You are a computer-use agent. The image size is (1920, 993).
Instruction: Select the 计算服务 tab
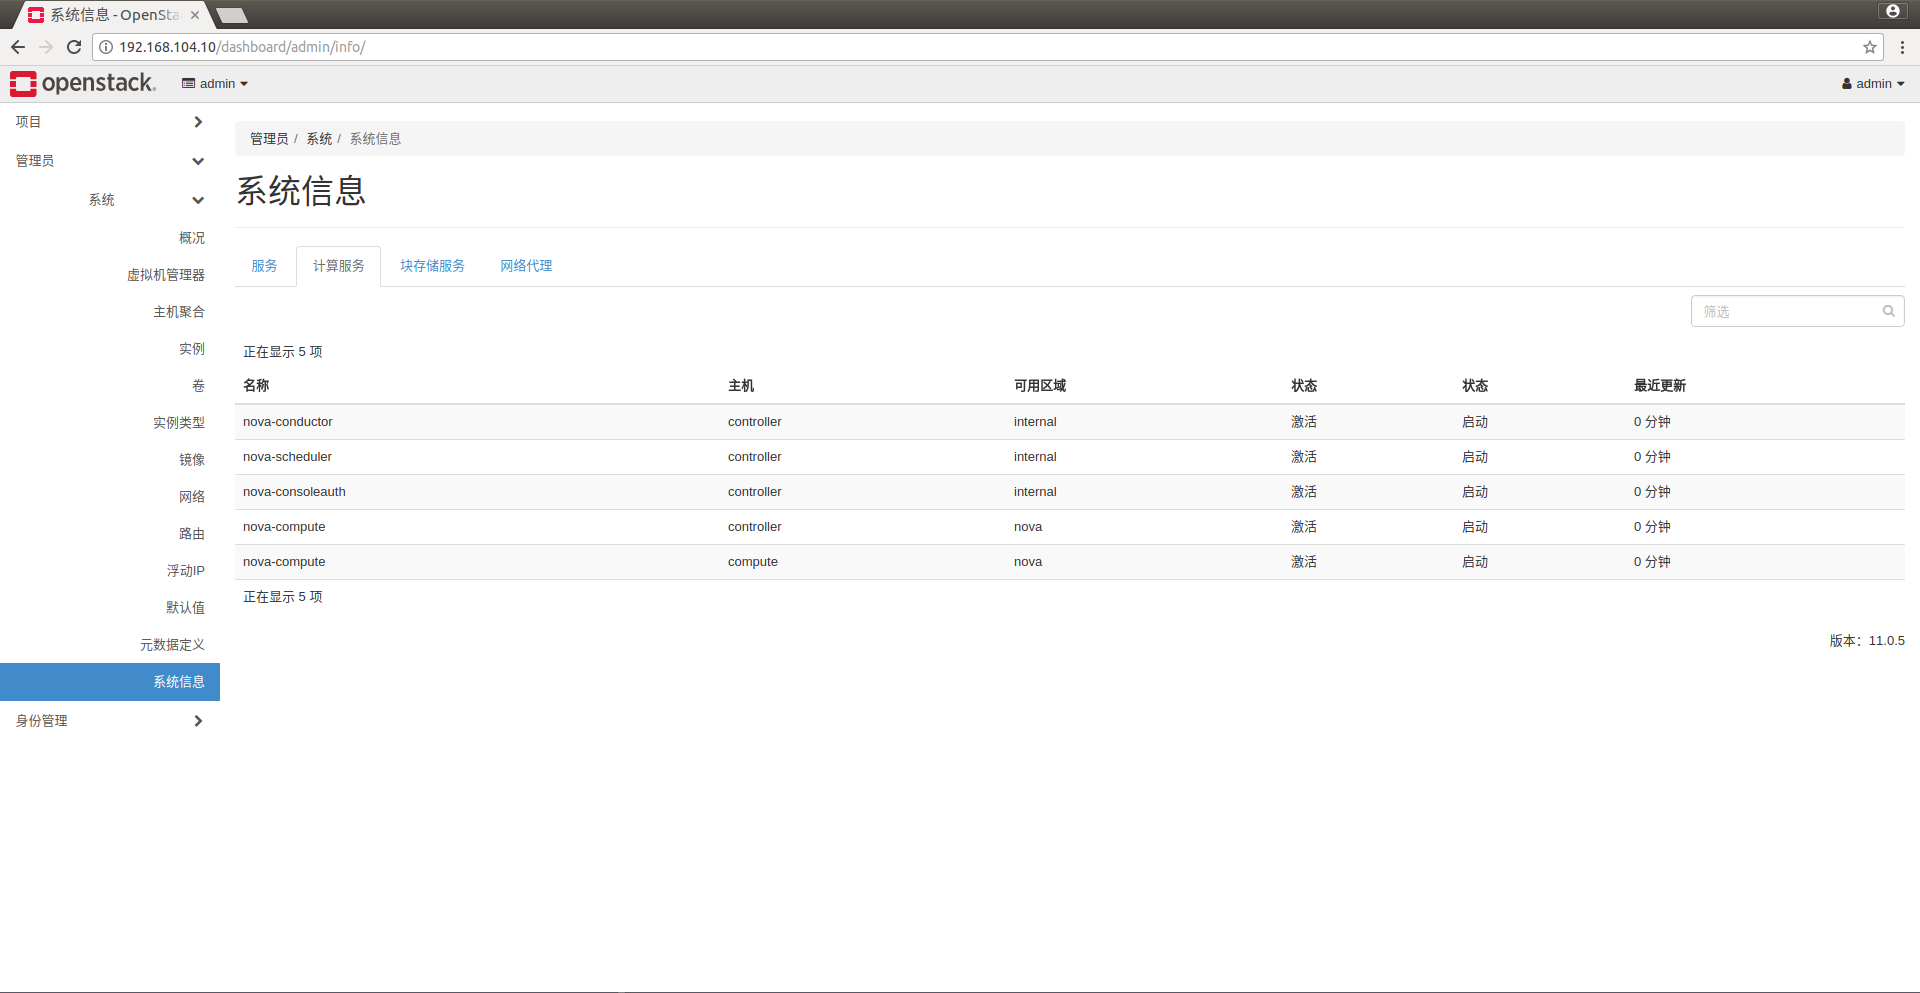tap(339, 266)
